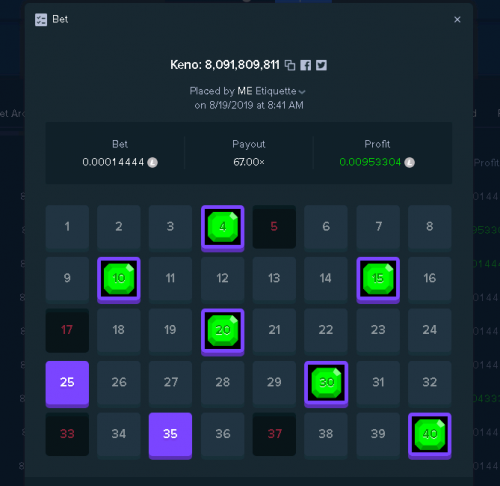This screenshot has height=486, width=500.
Task: Tap Keno tile 18
Action: click(x=119, y=331)
